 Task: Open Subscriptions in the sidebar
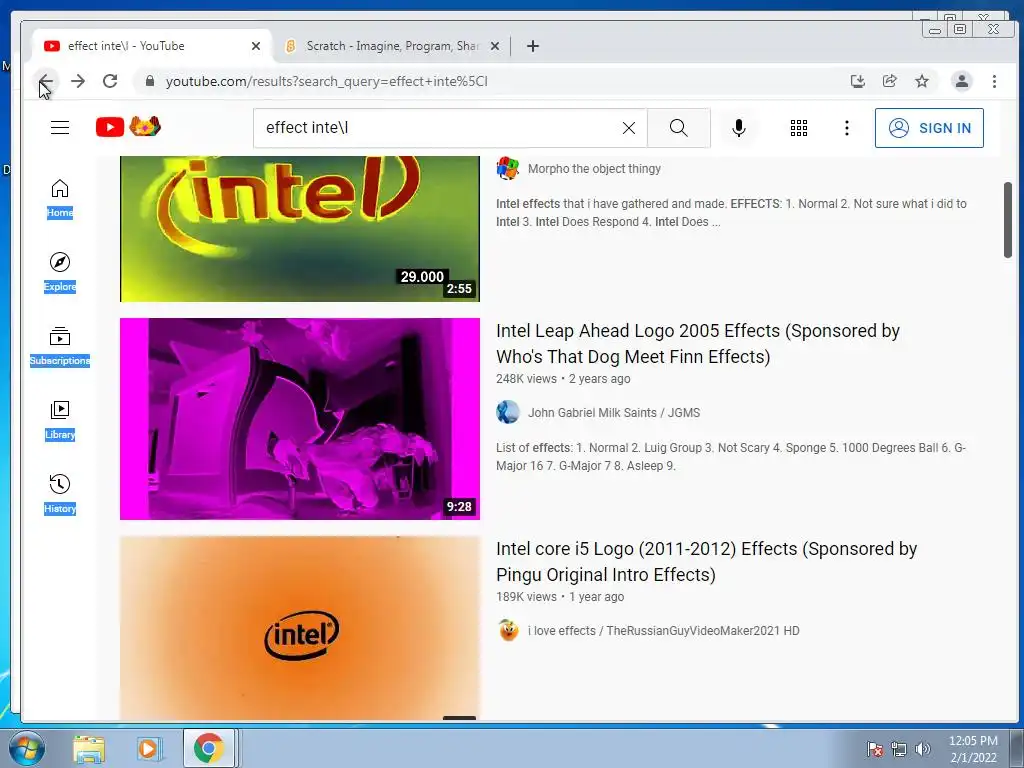60,346
